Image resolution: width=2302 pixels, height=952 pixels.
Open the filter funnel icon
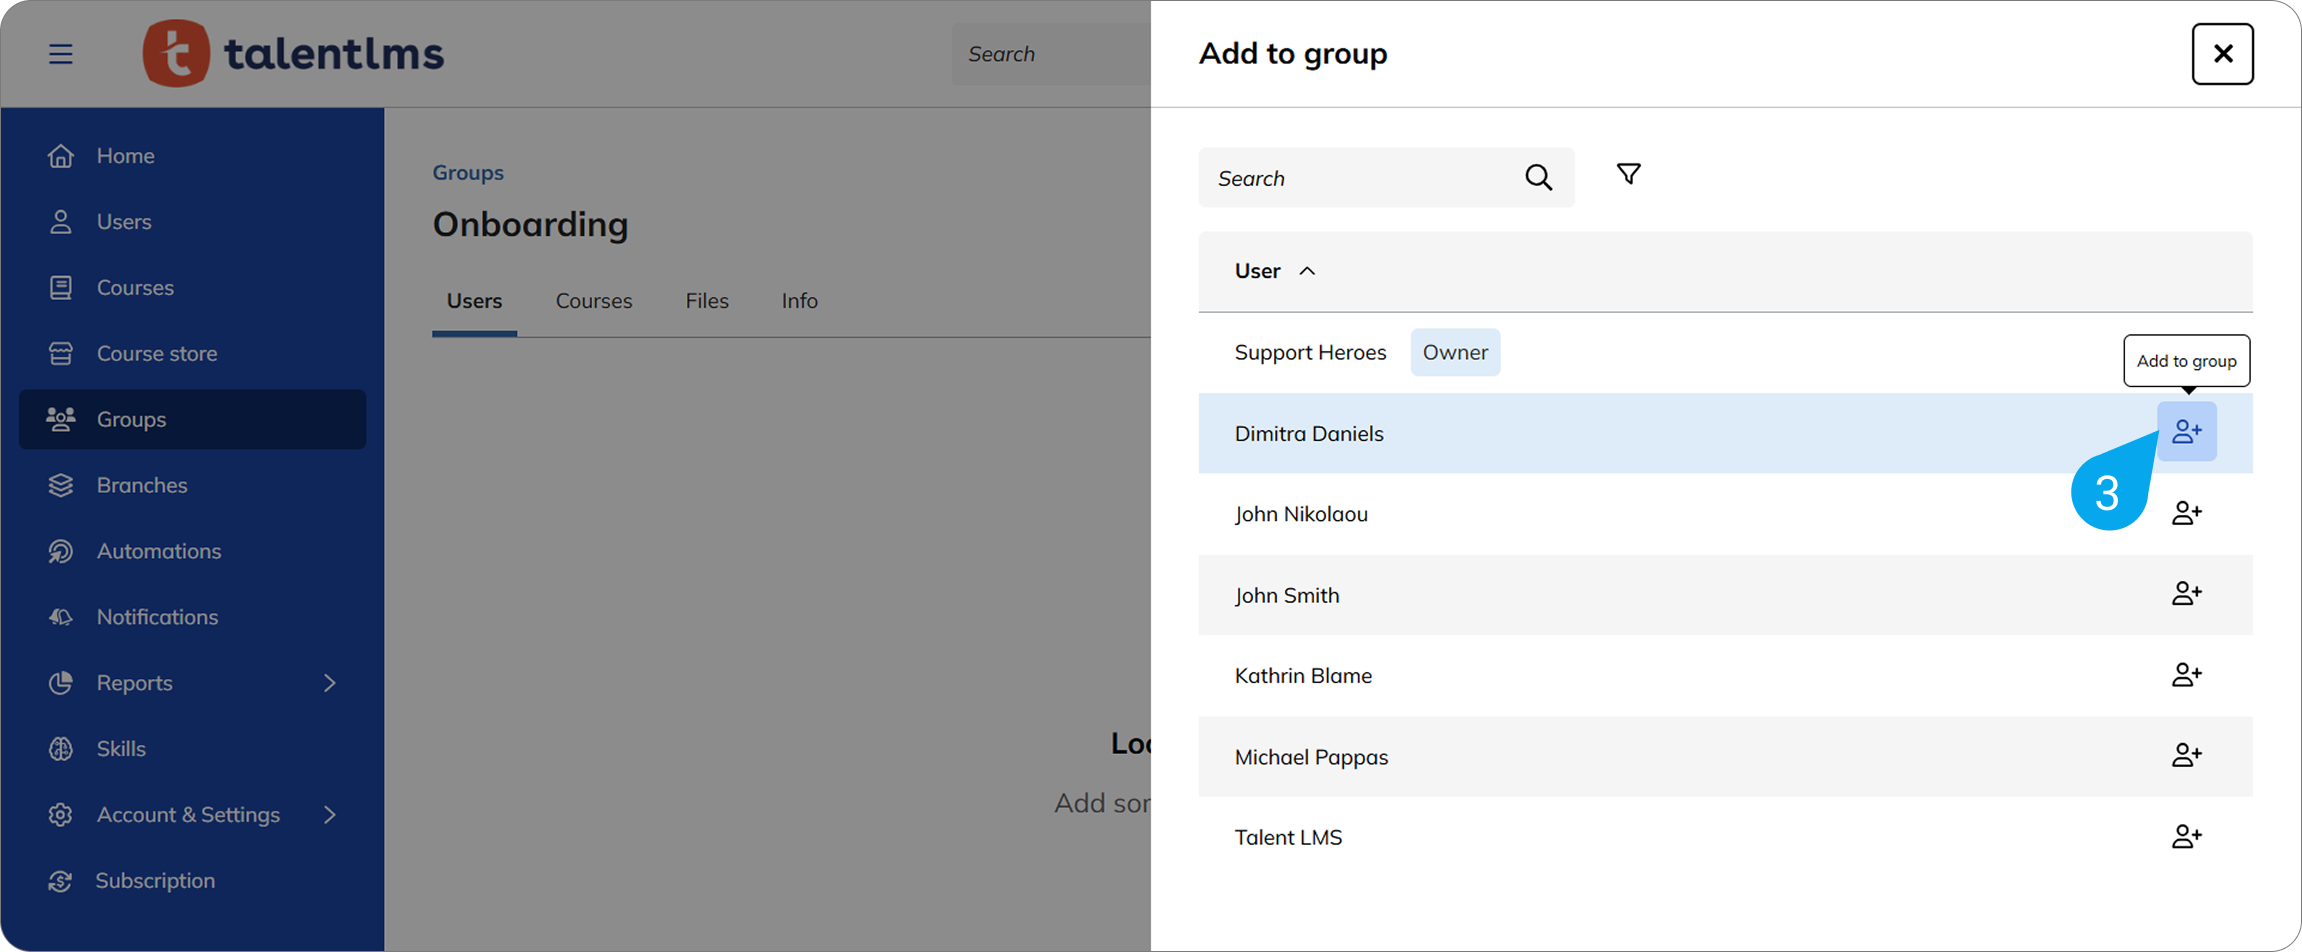(x=1628, y=175)
